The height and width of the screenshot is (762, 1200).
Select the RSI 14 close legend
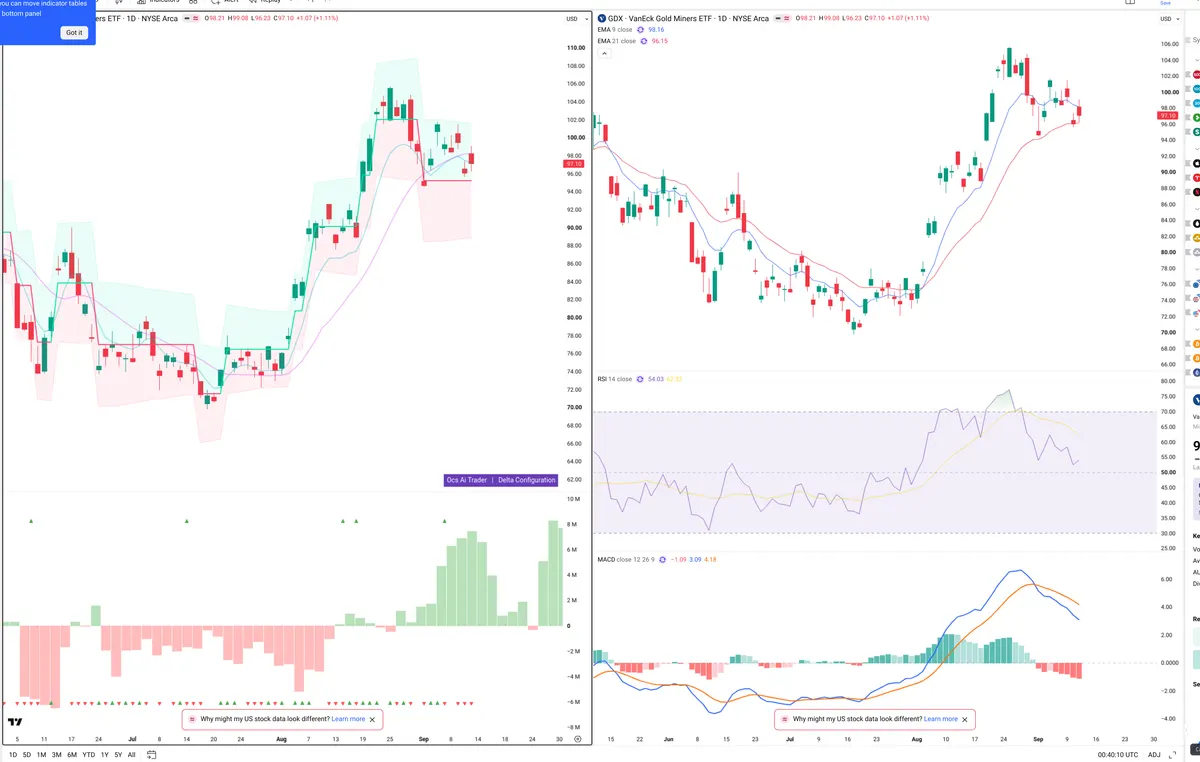(614, 379)
